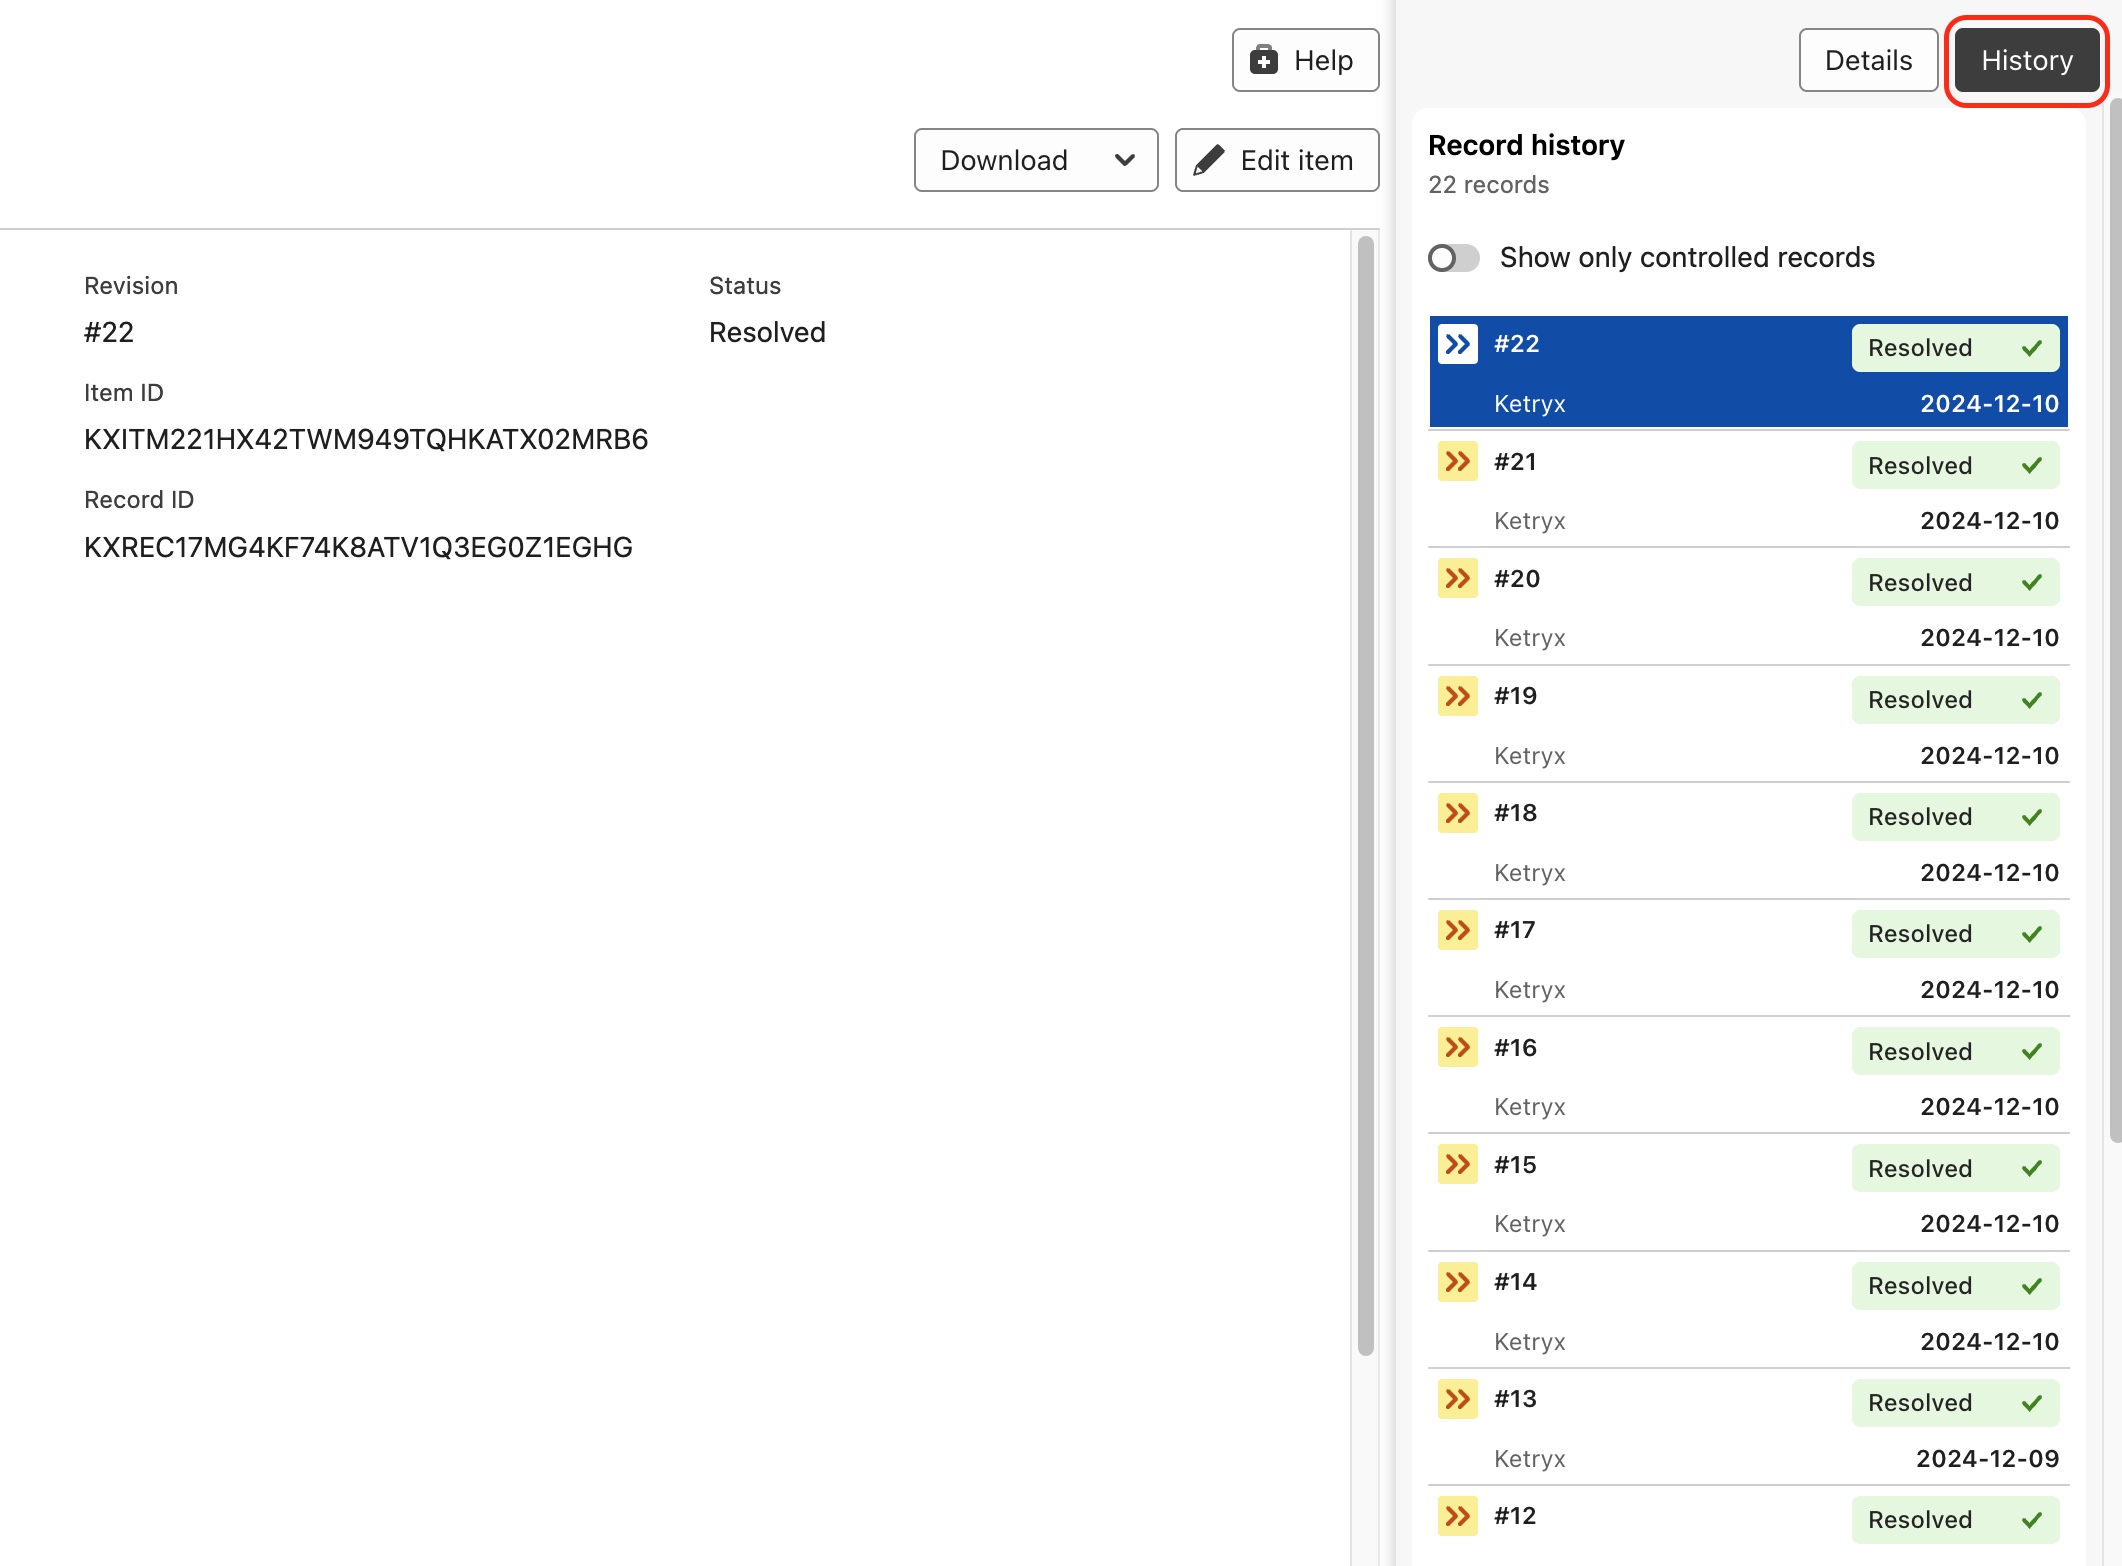Click the Record ID value KXREC17MG4KF74K8ATV1Q3EG0Z1EGHG

click(x=358, y=548)
